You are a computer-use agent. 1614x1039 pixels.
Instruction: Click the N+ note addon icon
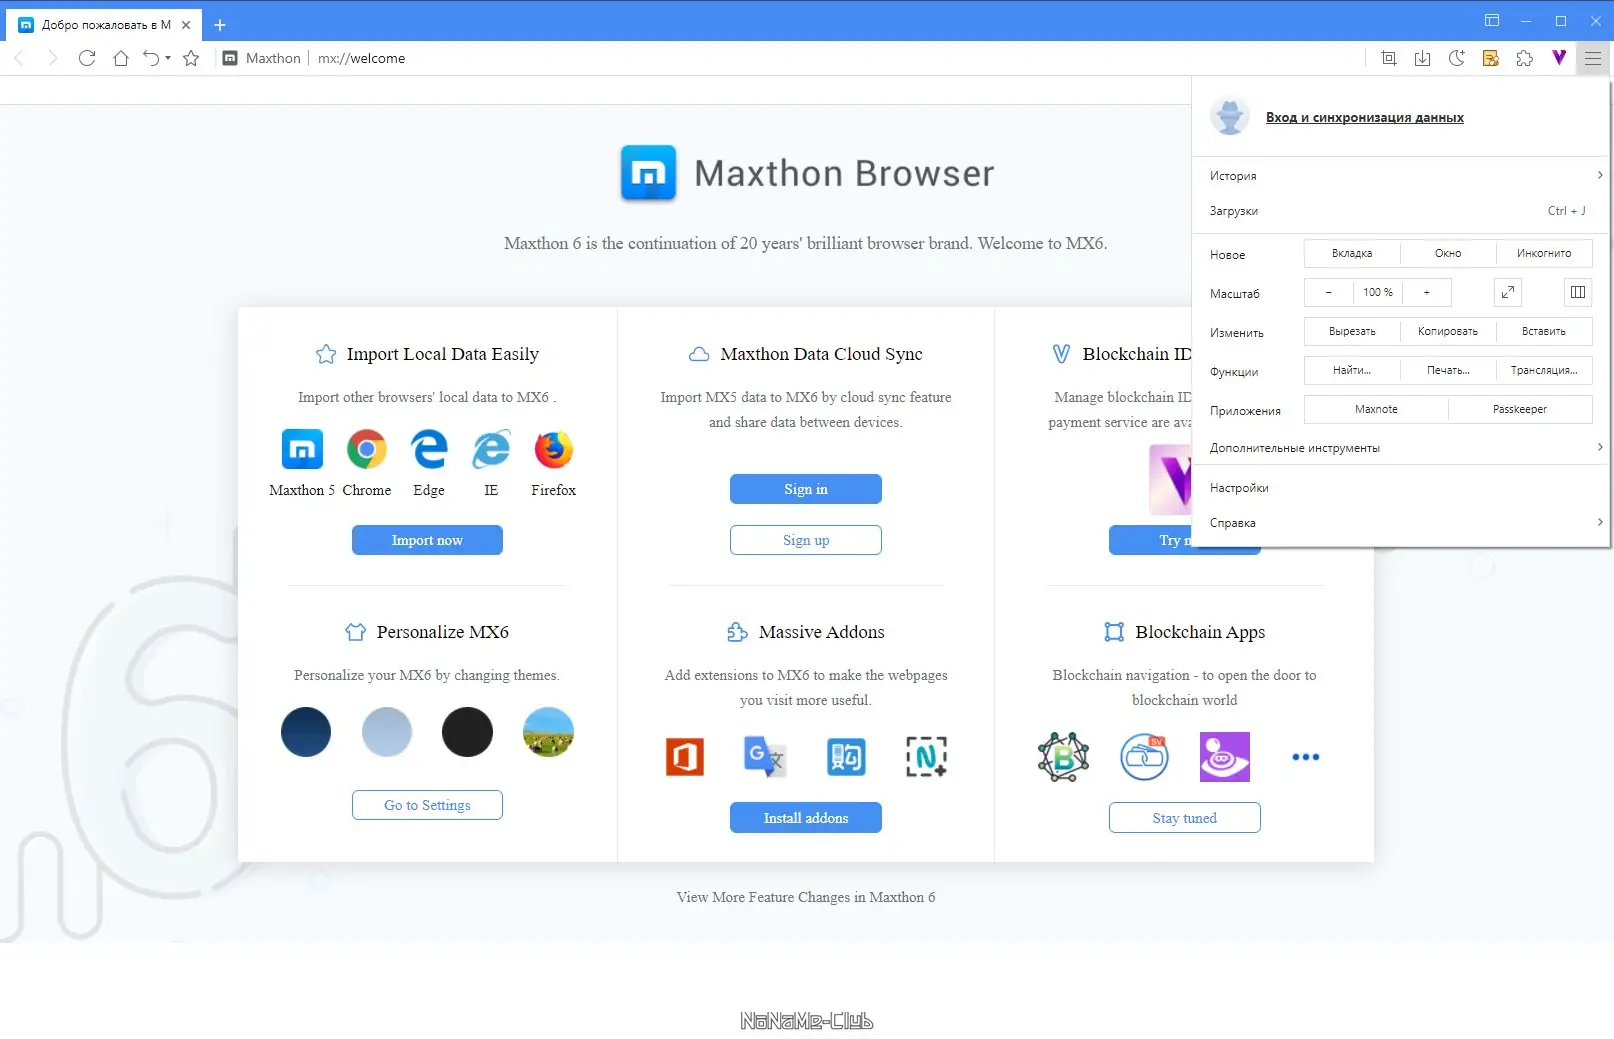[x=926, y=757]
